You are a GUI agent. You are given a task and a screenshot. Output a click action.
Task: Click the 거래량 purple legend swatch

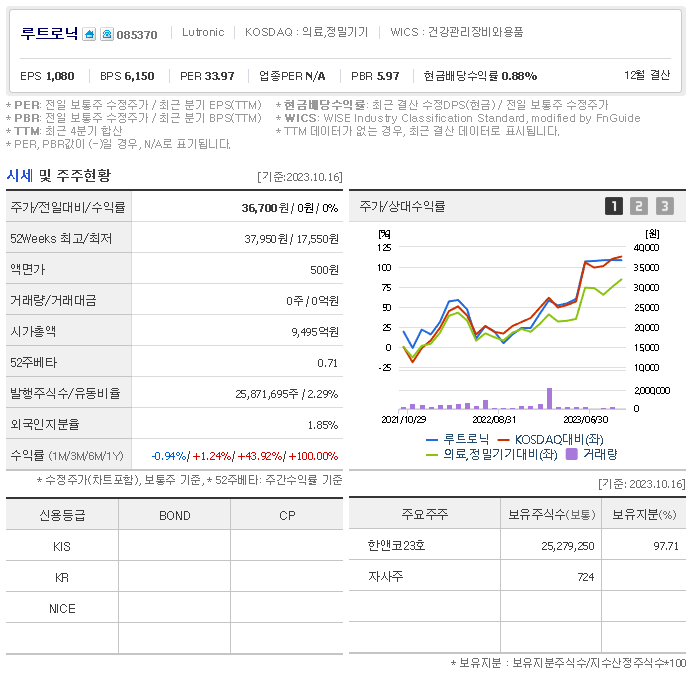pyautogui.click(x=572, y=454)
